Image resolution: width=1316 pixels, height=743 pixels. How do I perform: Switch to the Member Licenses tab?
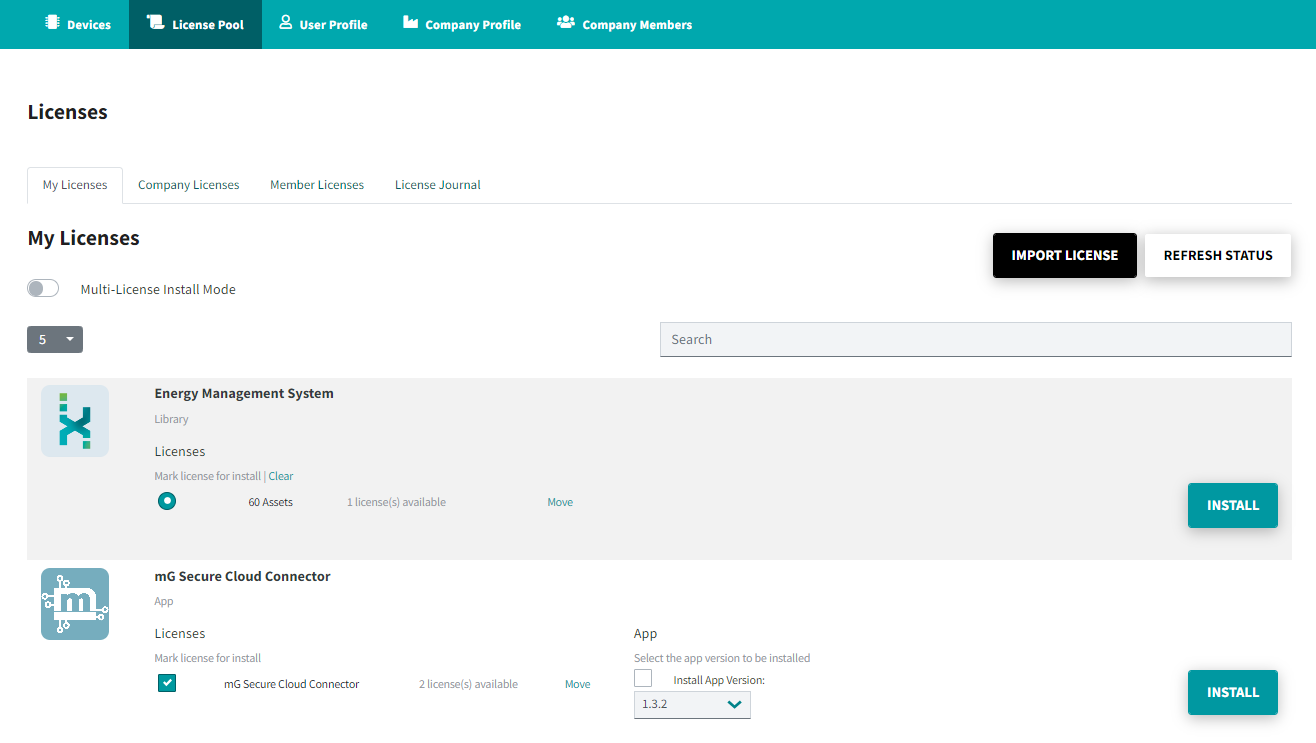[x=317, y=185]
